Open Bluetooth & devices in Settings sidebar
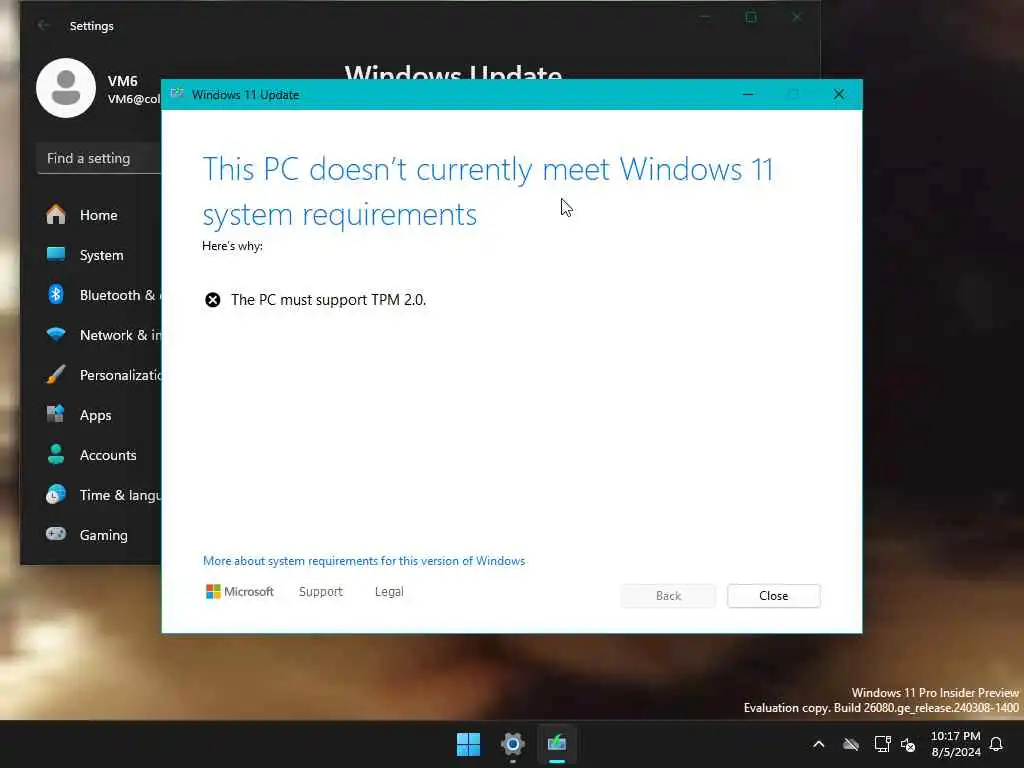1024x768 pixels. click(x=98, y=295)
